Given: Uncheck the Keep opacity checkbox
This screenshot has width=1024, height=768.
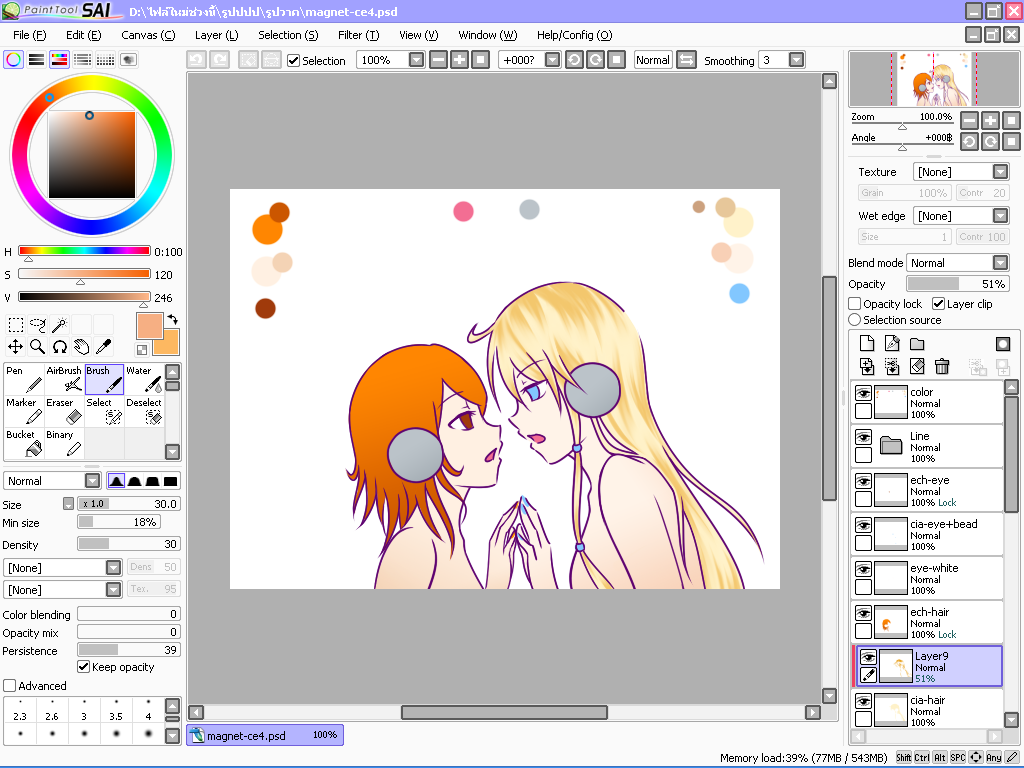Looking at the screenshot, I should pos(83,667).
